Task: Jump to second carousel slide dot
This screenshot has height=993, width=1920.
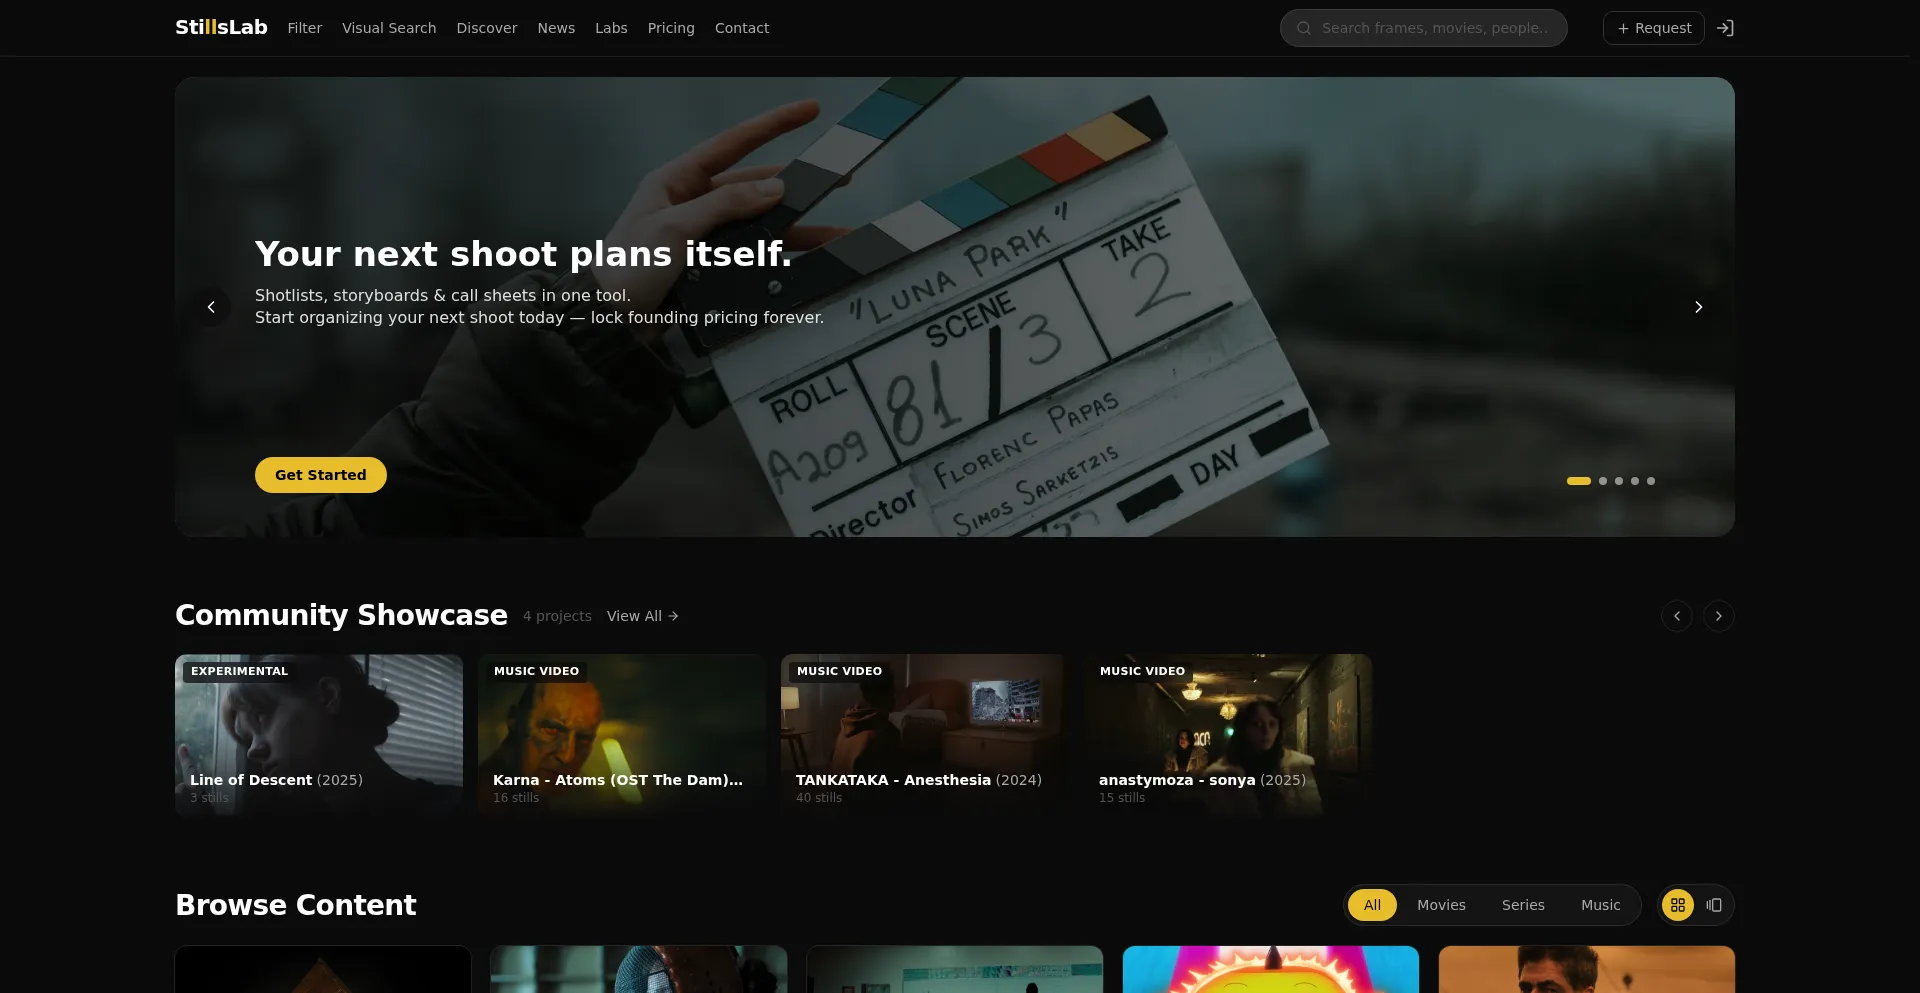Action: point(1603,481)
